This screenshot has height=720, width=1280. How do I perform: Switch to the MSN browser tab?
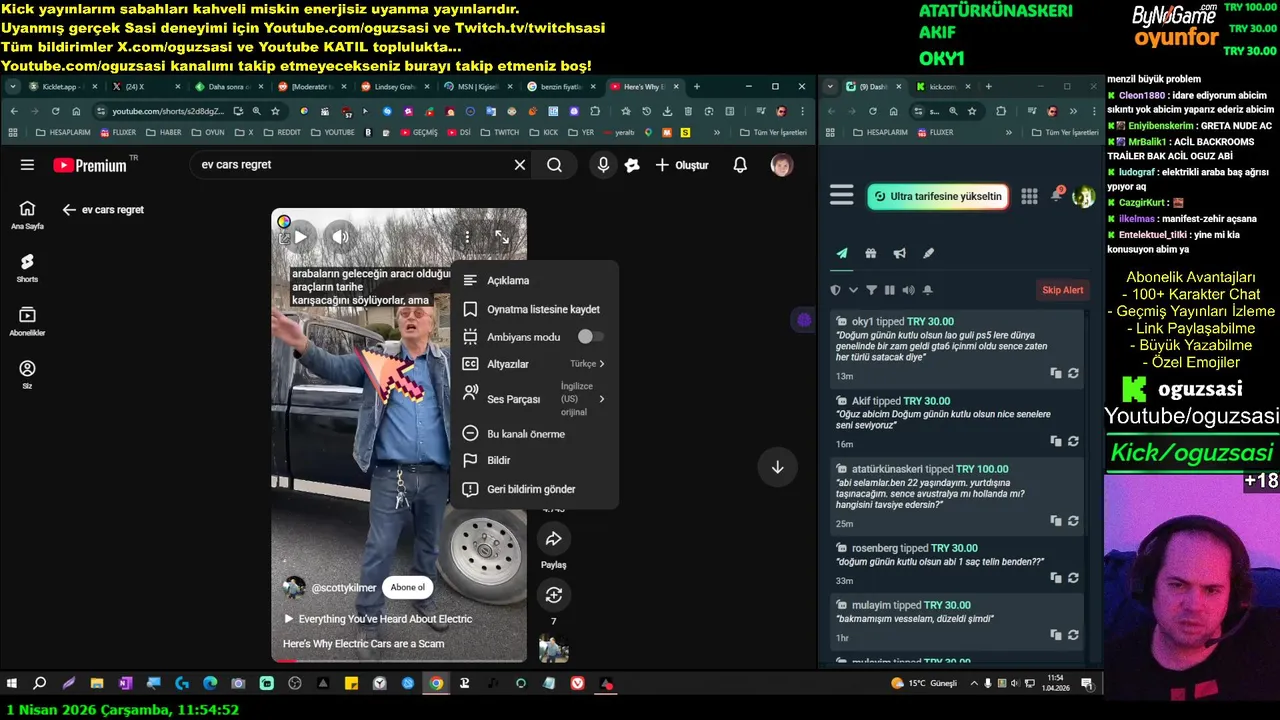tap(479, 87)
